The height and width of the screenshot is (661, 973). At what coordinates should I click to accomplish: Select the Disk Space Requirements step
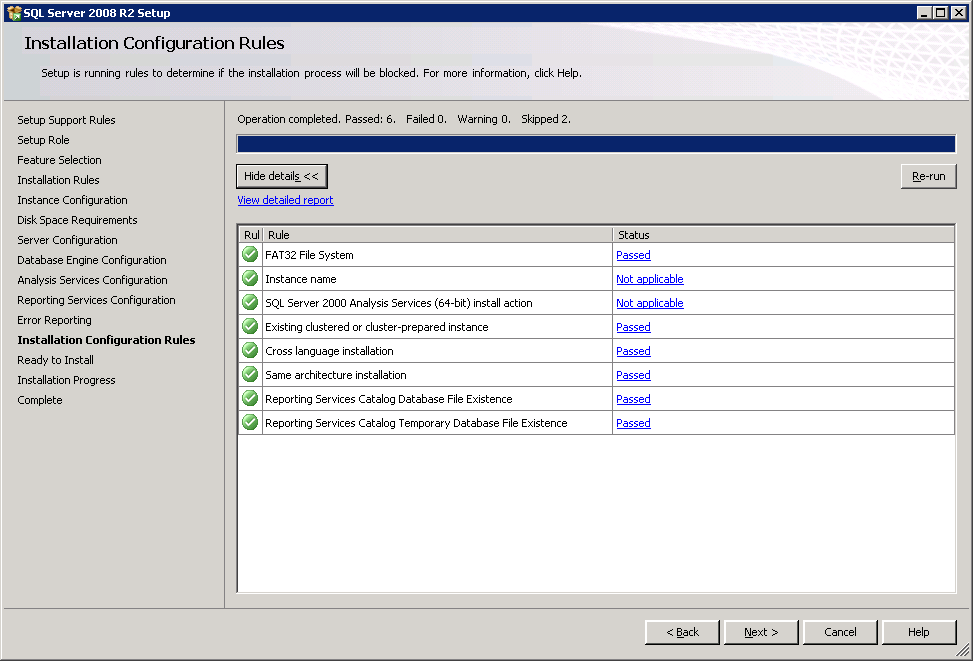point(78,220)
